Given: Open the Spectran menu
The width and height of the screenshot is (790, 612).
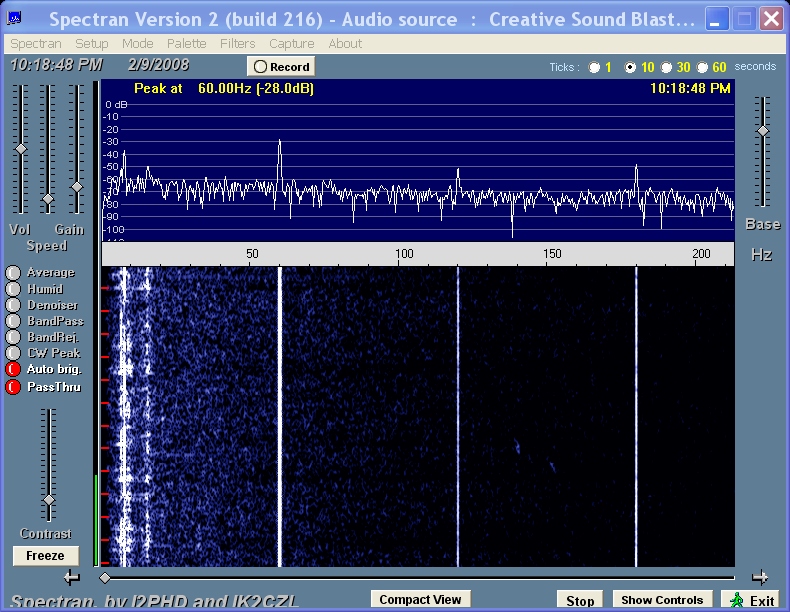Looking at the screenshot, I should [x=36, y=44].
